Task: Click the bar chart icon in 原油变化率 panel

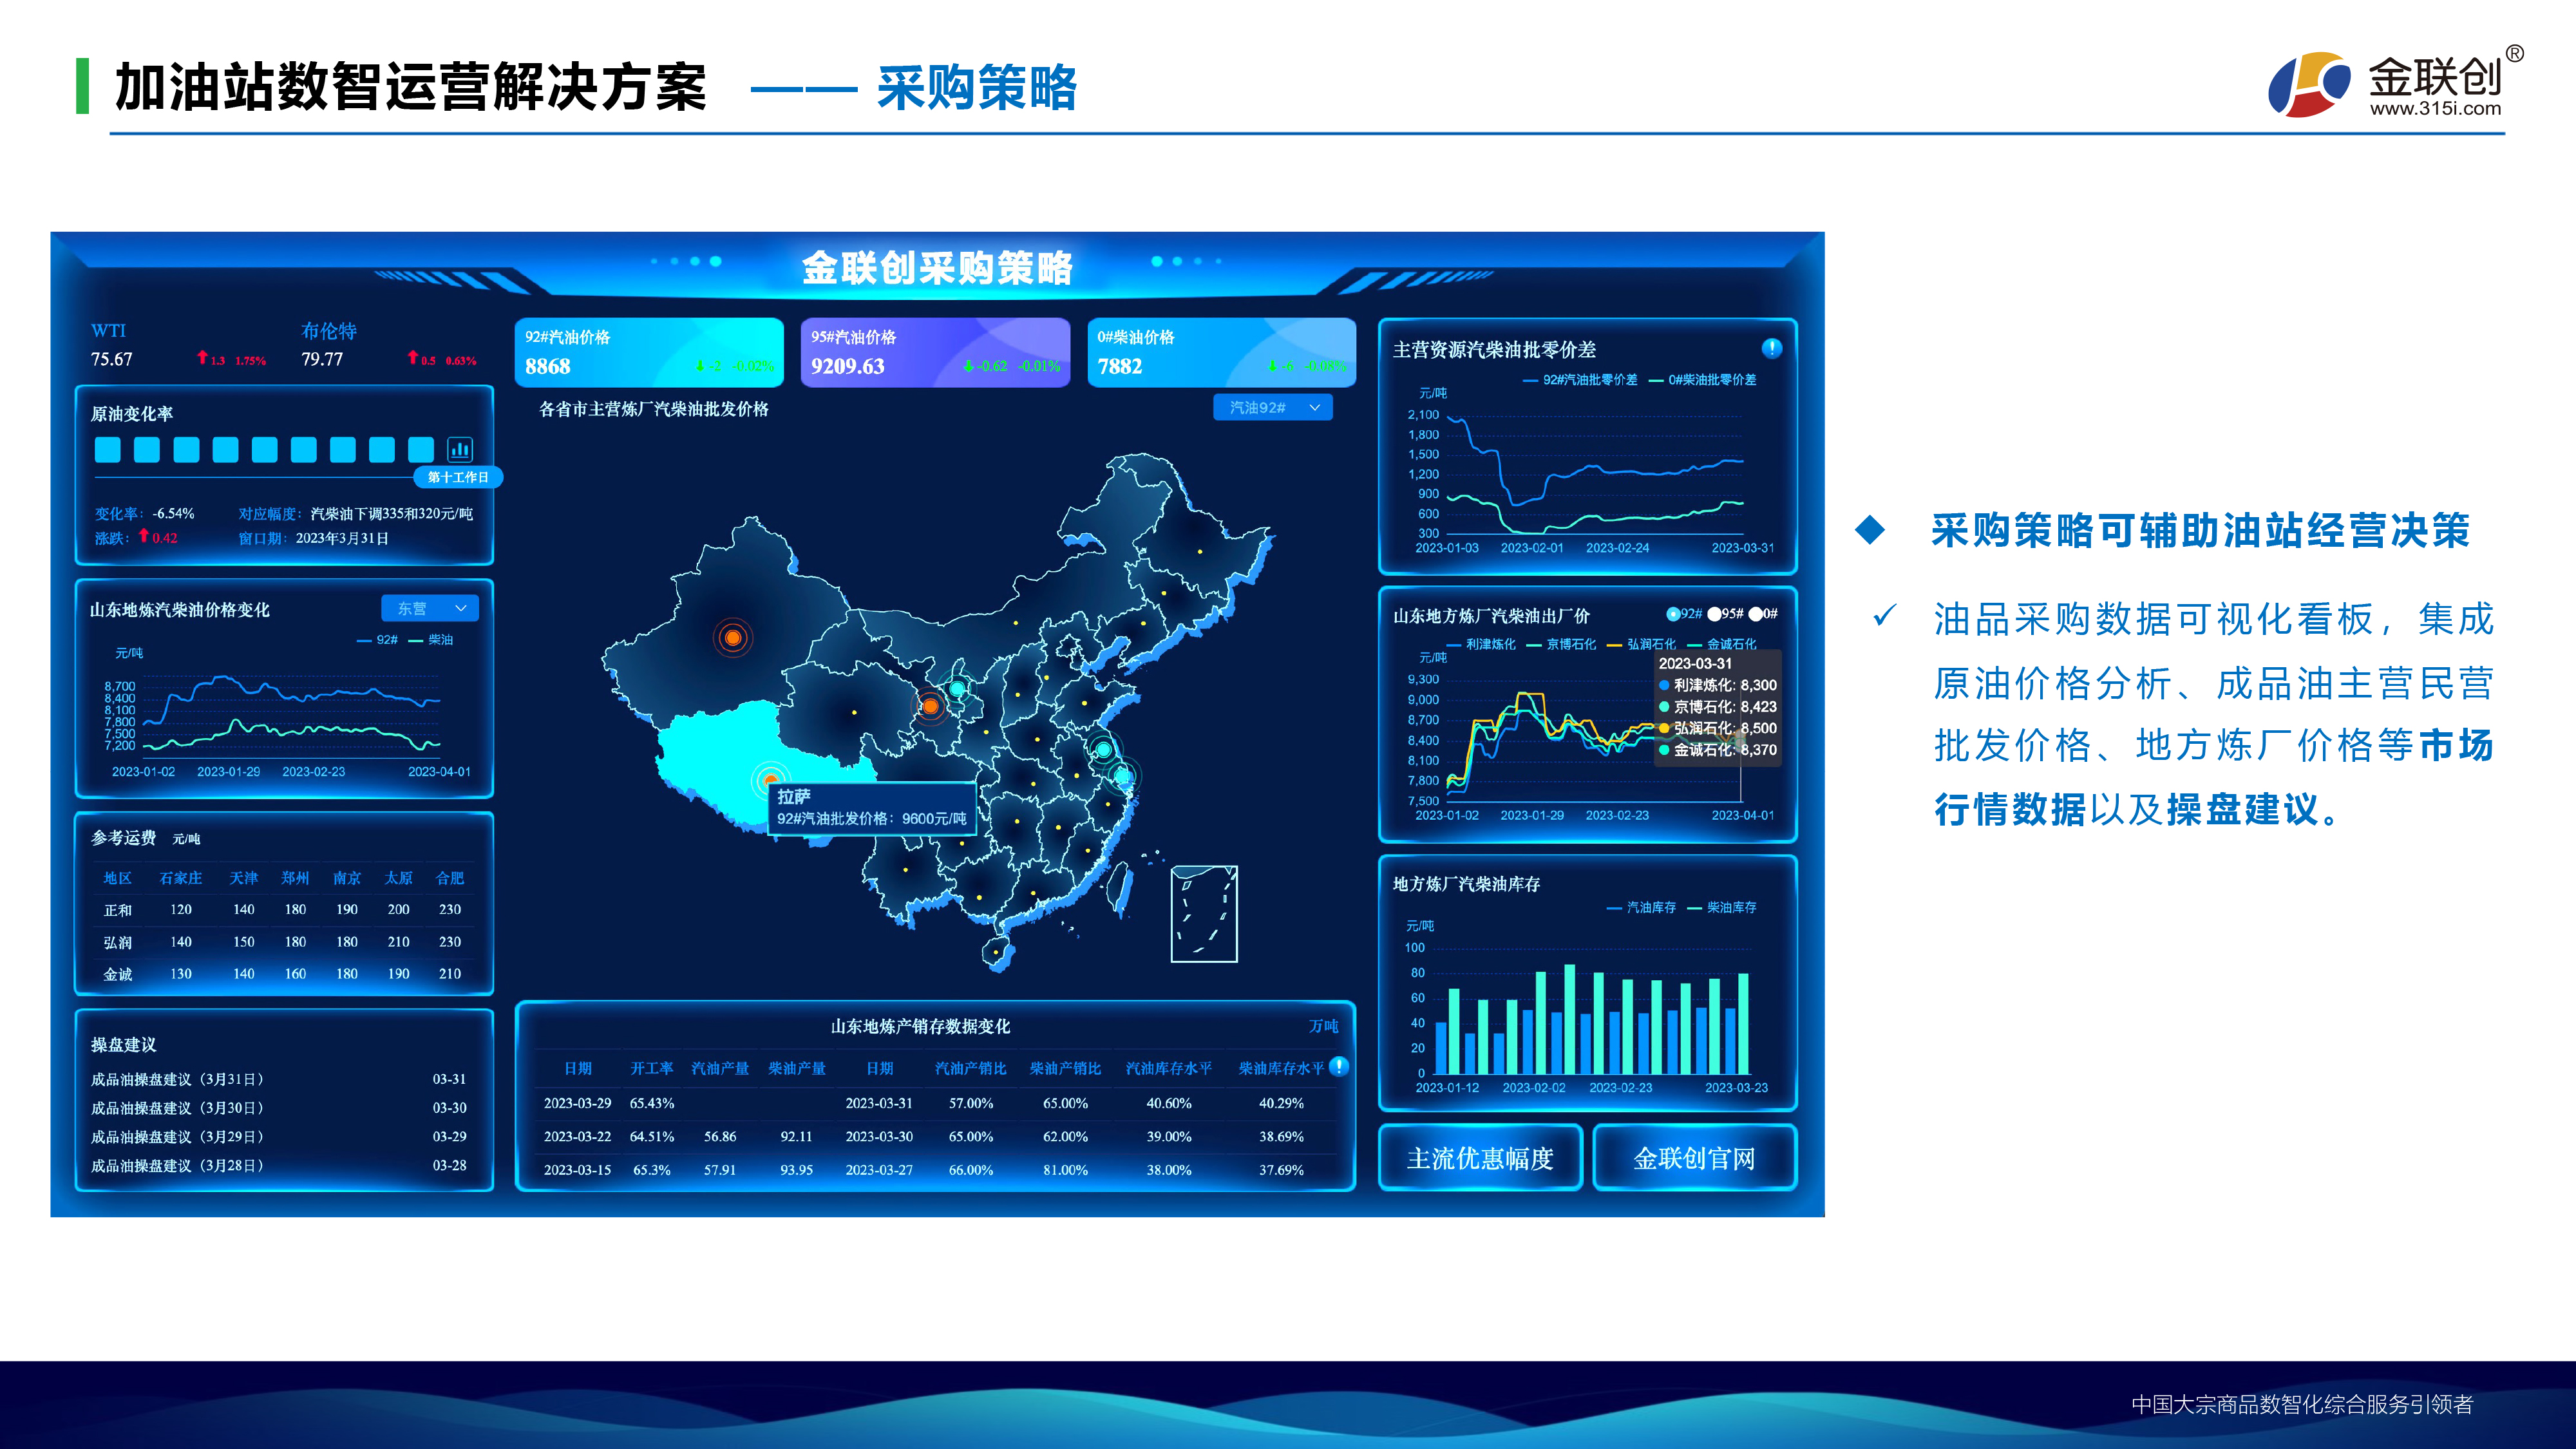Action: pos(459,449)
